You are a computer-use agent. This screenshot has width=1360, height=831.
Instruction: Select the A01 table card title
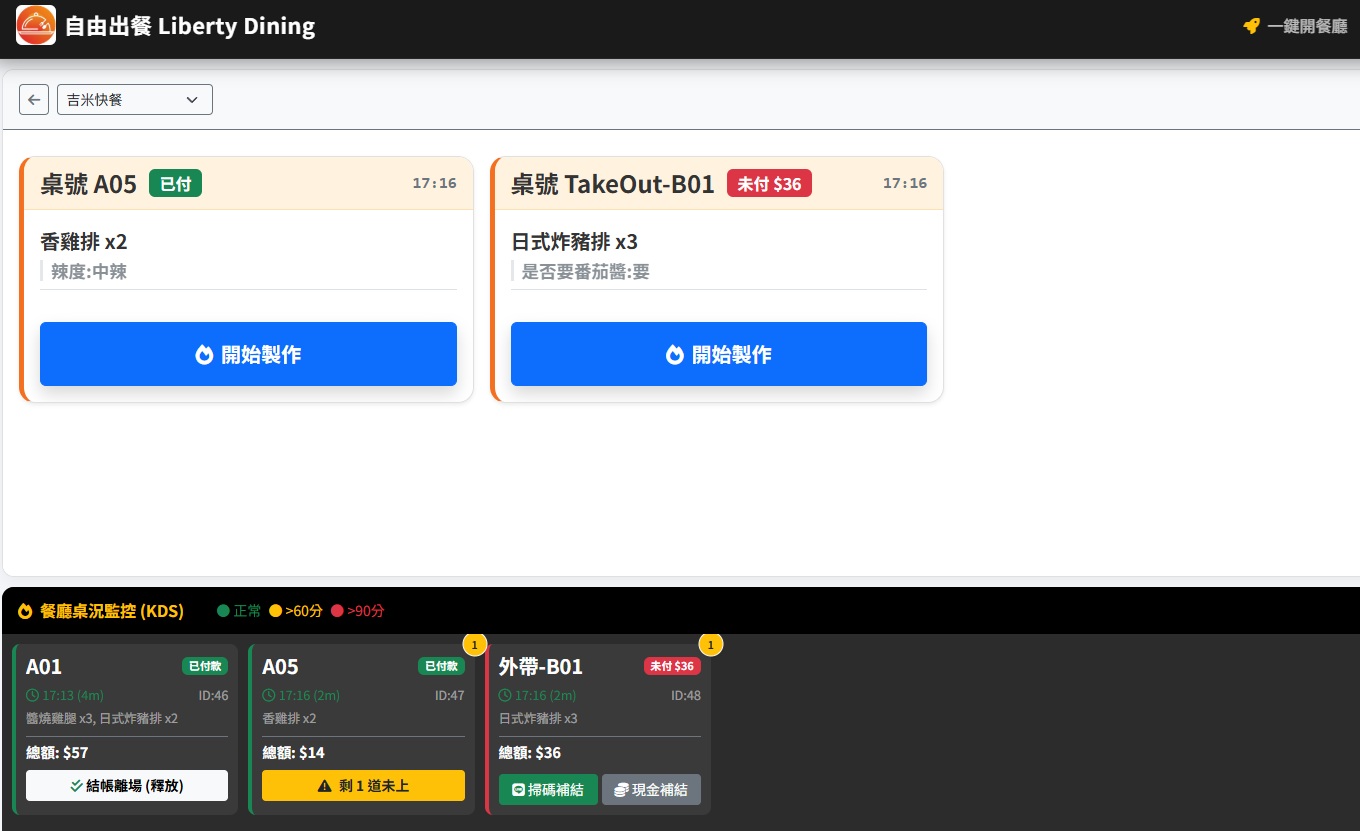(x=44, y=667)
